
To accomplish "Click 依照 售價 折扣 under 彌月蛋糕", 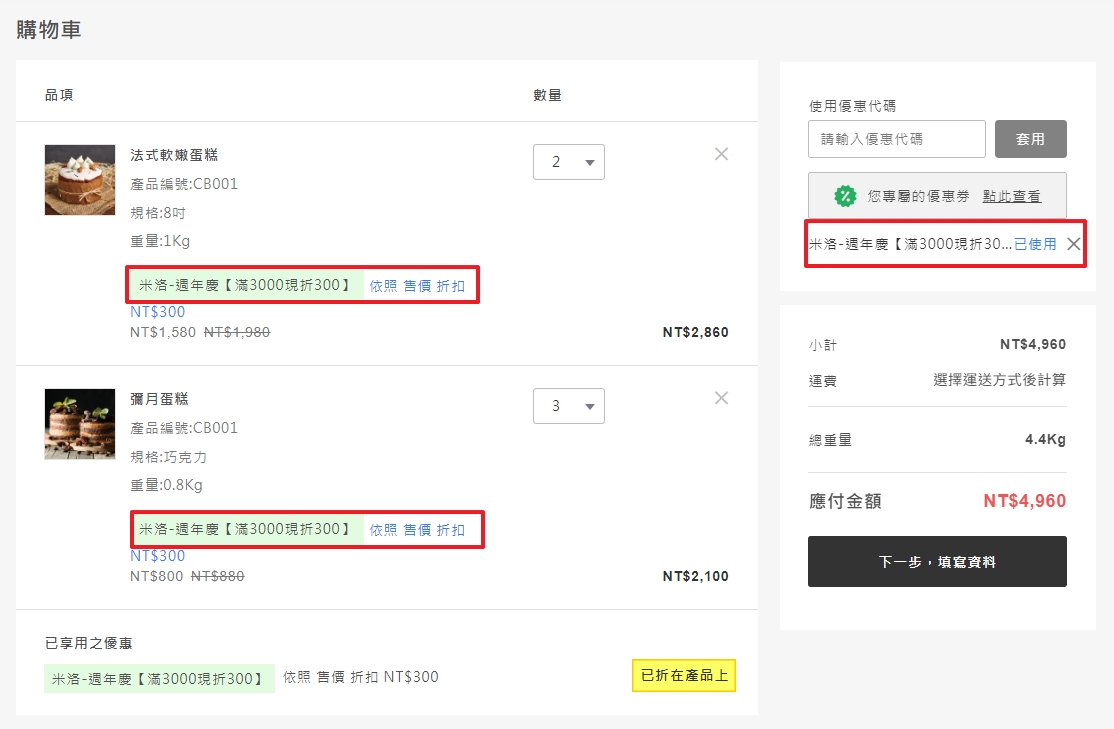I will [417, 530].
